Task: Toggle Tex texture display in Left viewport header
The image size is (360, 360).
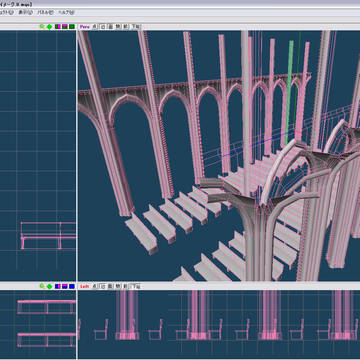Action: coord(136,286)
